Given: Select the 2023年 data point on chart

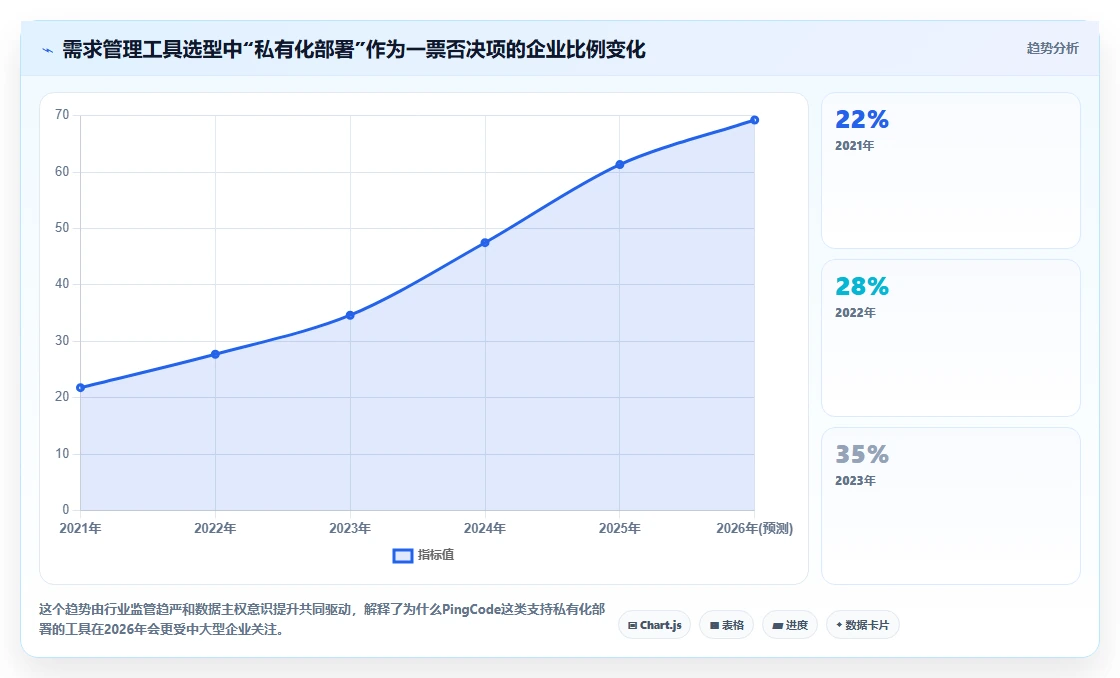Looking at the screenshot, I should coord(350,315).
